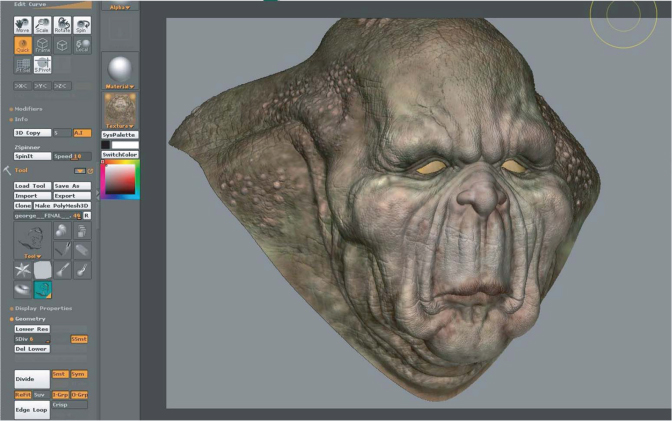This screenshot has width=672, height=421.
Task: Click the Frame icon
Action: (x=42, y=45)
